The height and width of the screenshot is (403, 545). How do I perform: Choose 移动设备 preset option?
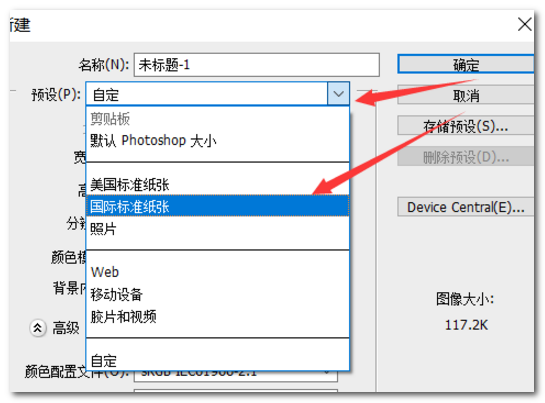(218, 295)
